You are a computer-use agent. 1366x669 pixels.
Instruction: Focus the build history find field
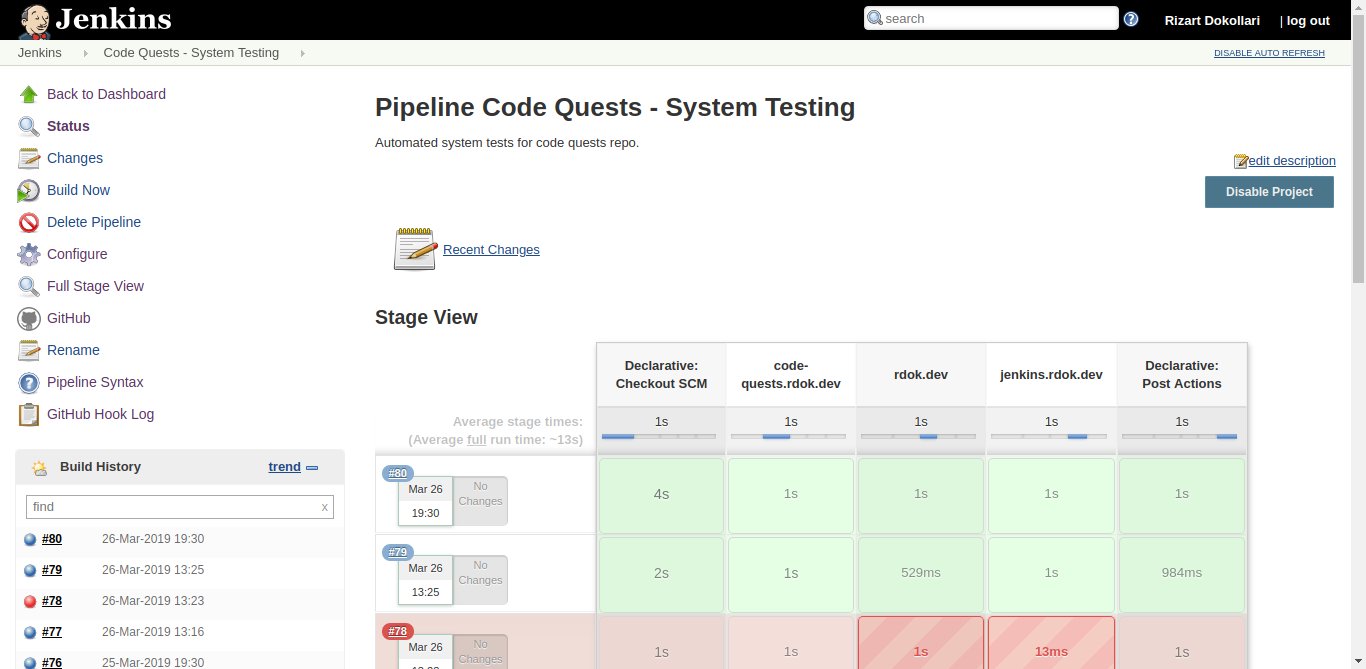point(180,507)
